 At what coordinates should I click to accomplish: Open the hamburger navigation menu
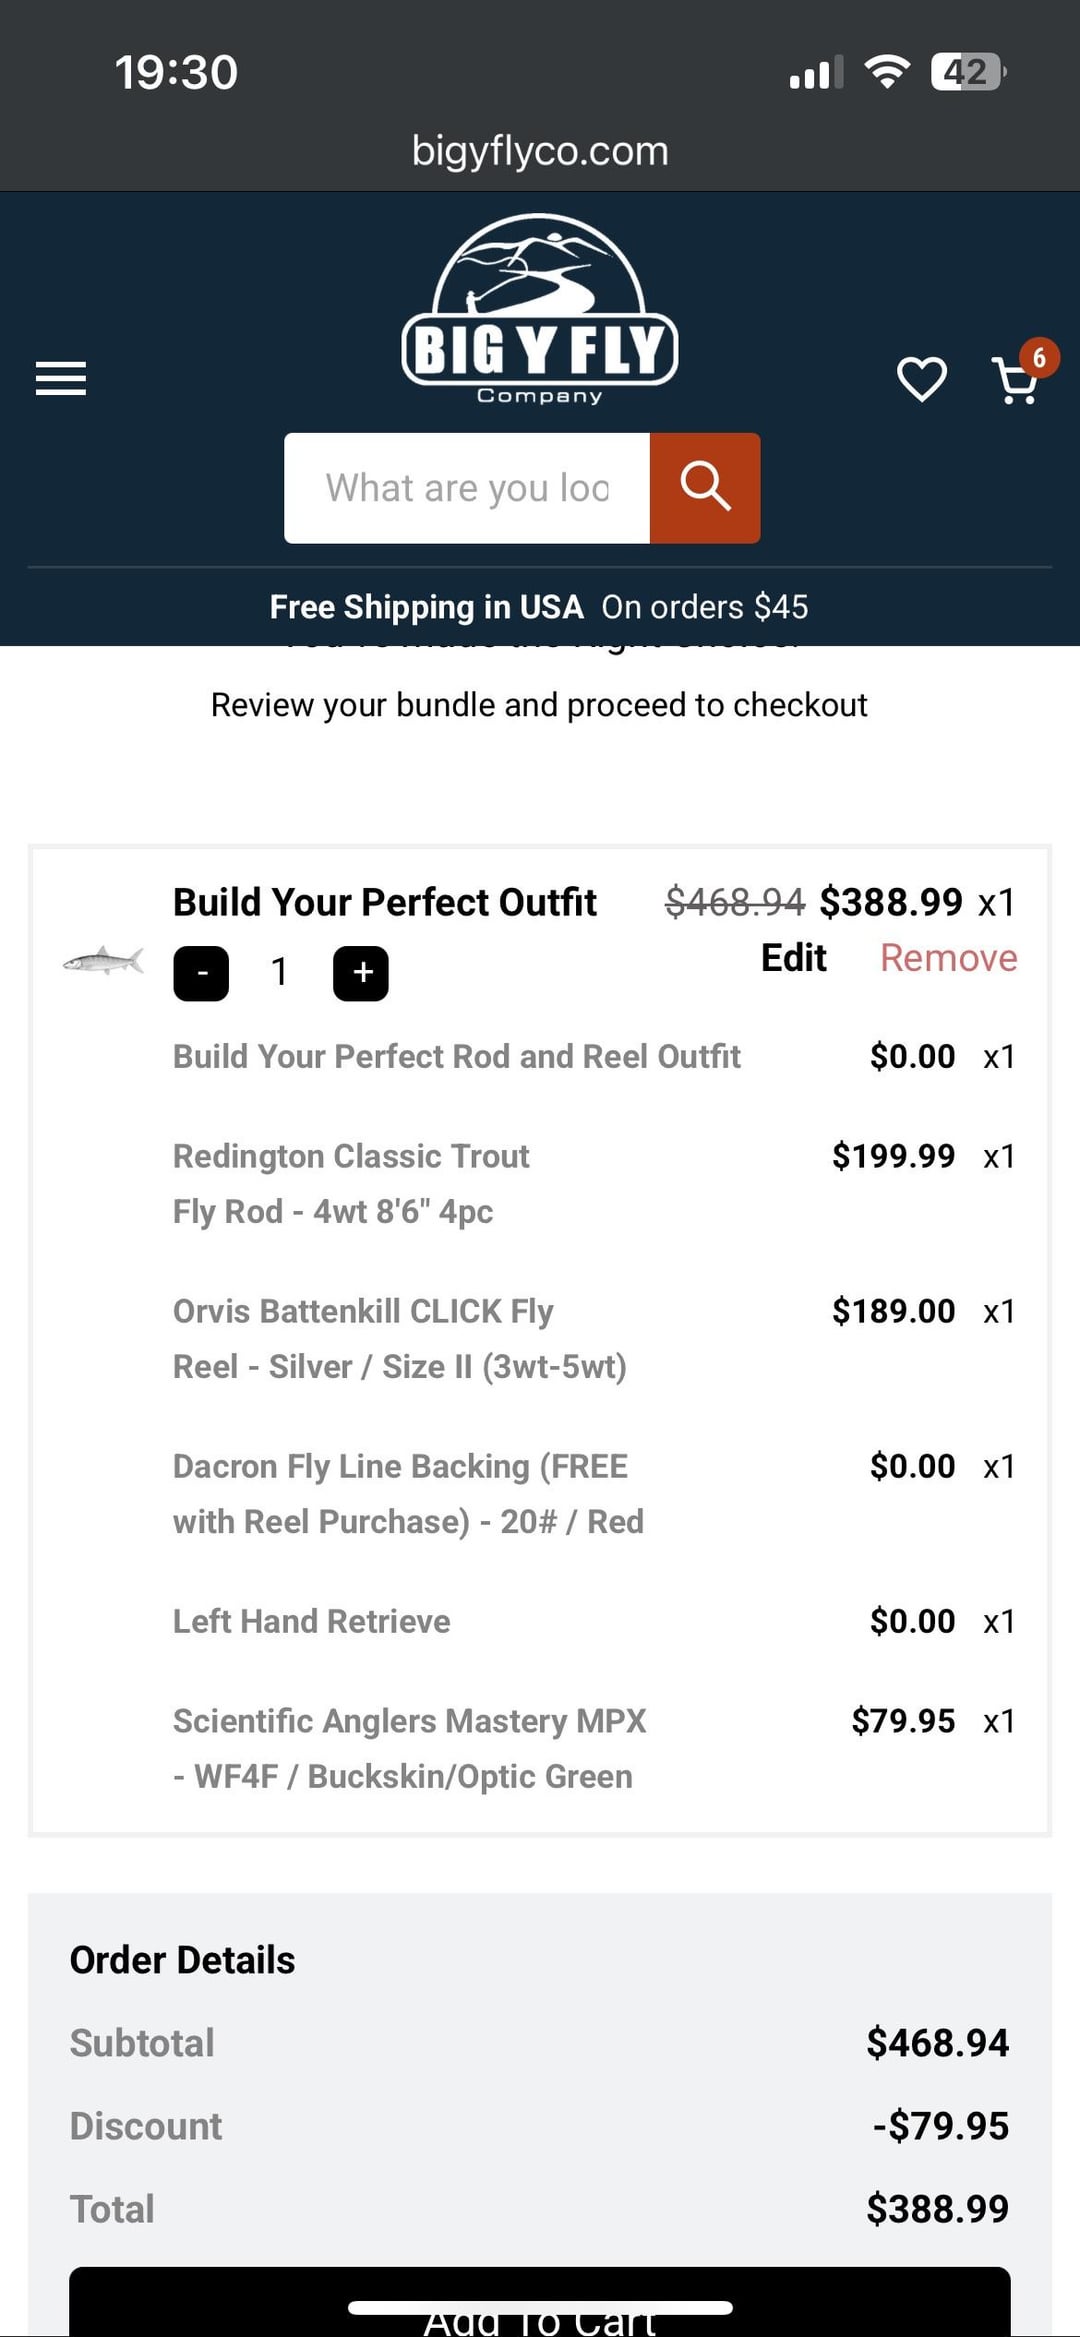point(61,378)
